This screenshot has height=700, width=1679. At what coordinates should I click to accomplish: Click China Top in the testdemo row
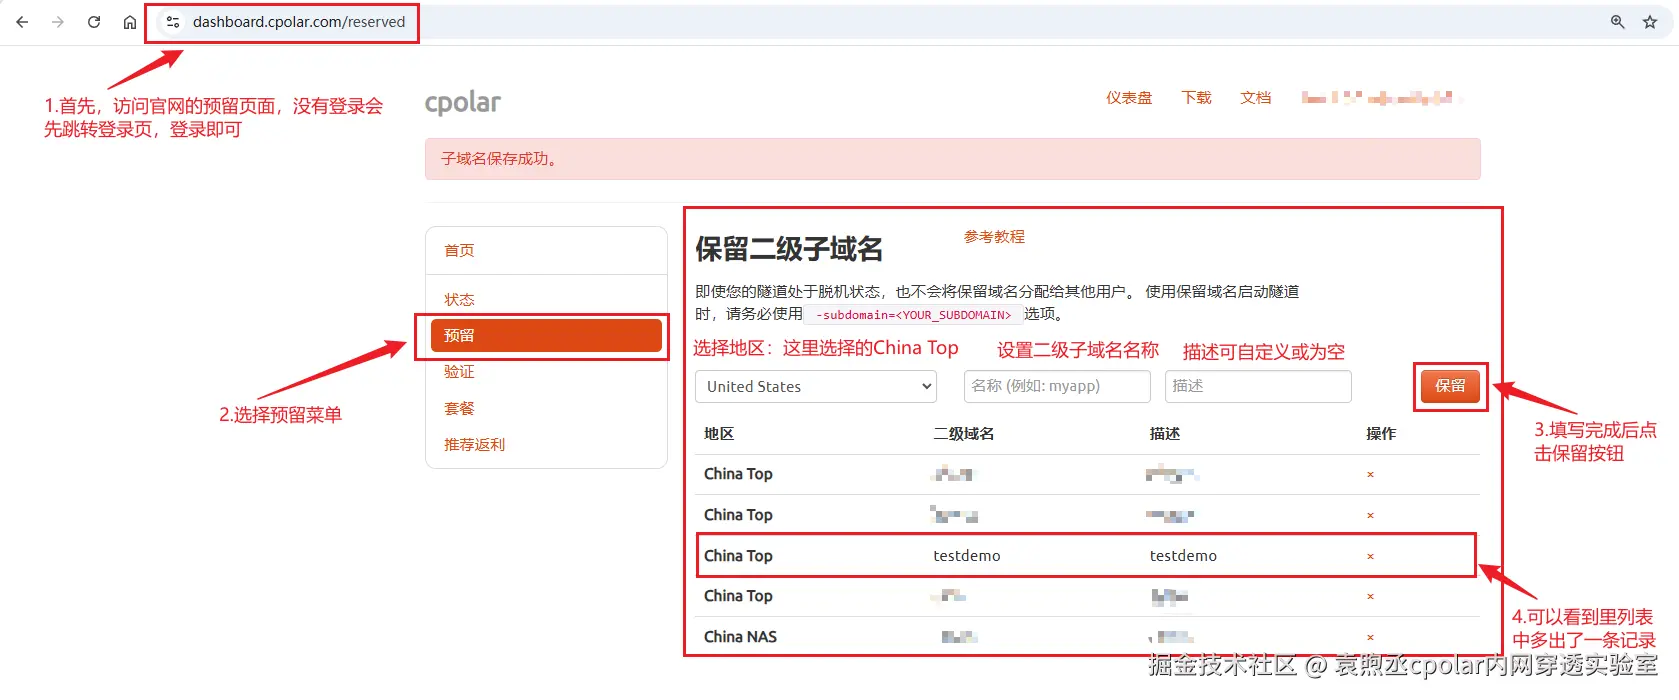738,556
